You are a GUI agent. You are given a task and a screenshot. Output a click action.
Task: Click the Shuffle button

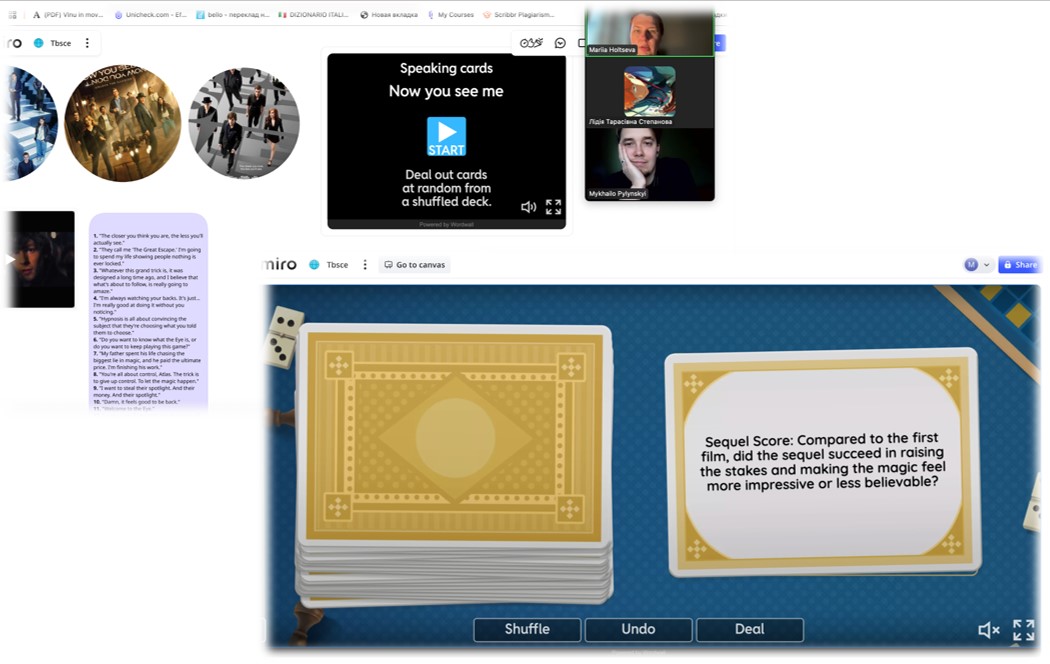[x=527, y=629]
